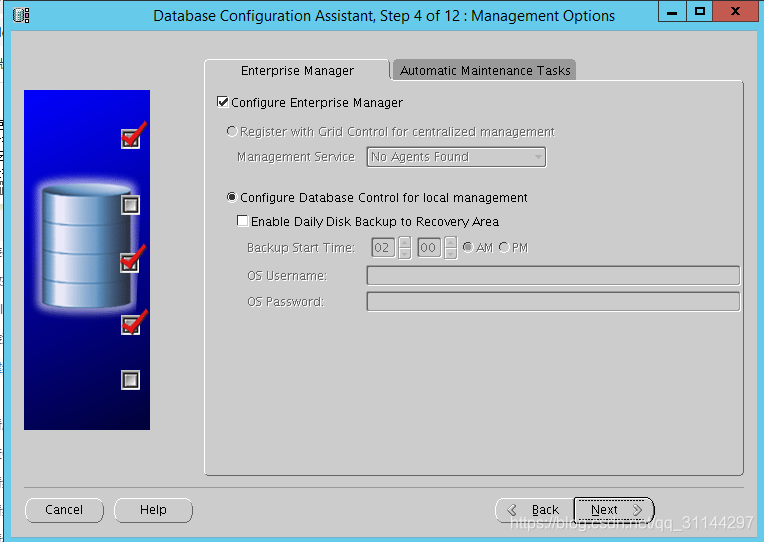Viewport: 764px width, 542px height.
Task: Select the PM radio button
Action: [x=504, y=248]
